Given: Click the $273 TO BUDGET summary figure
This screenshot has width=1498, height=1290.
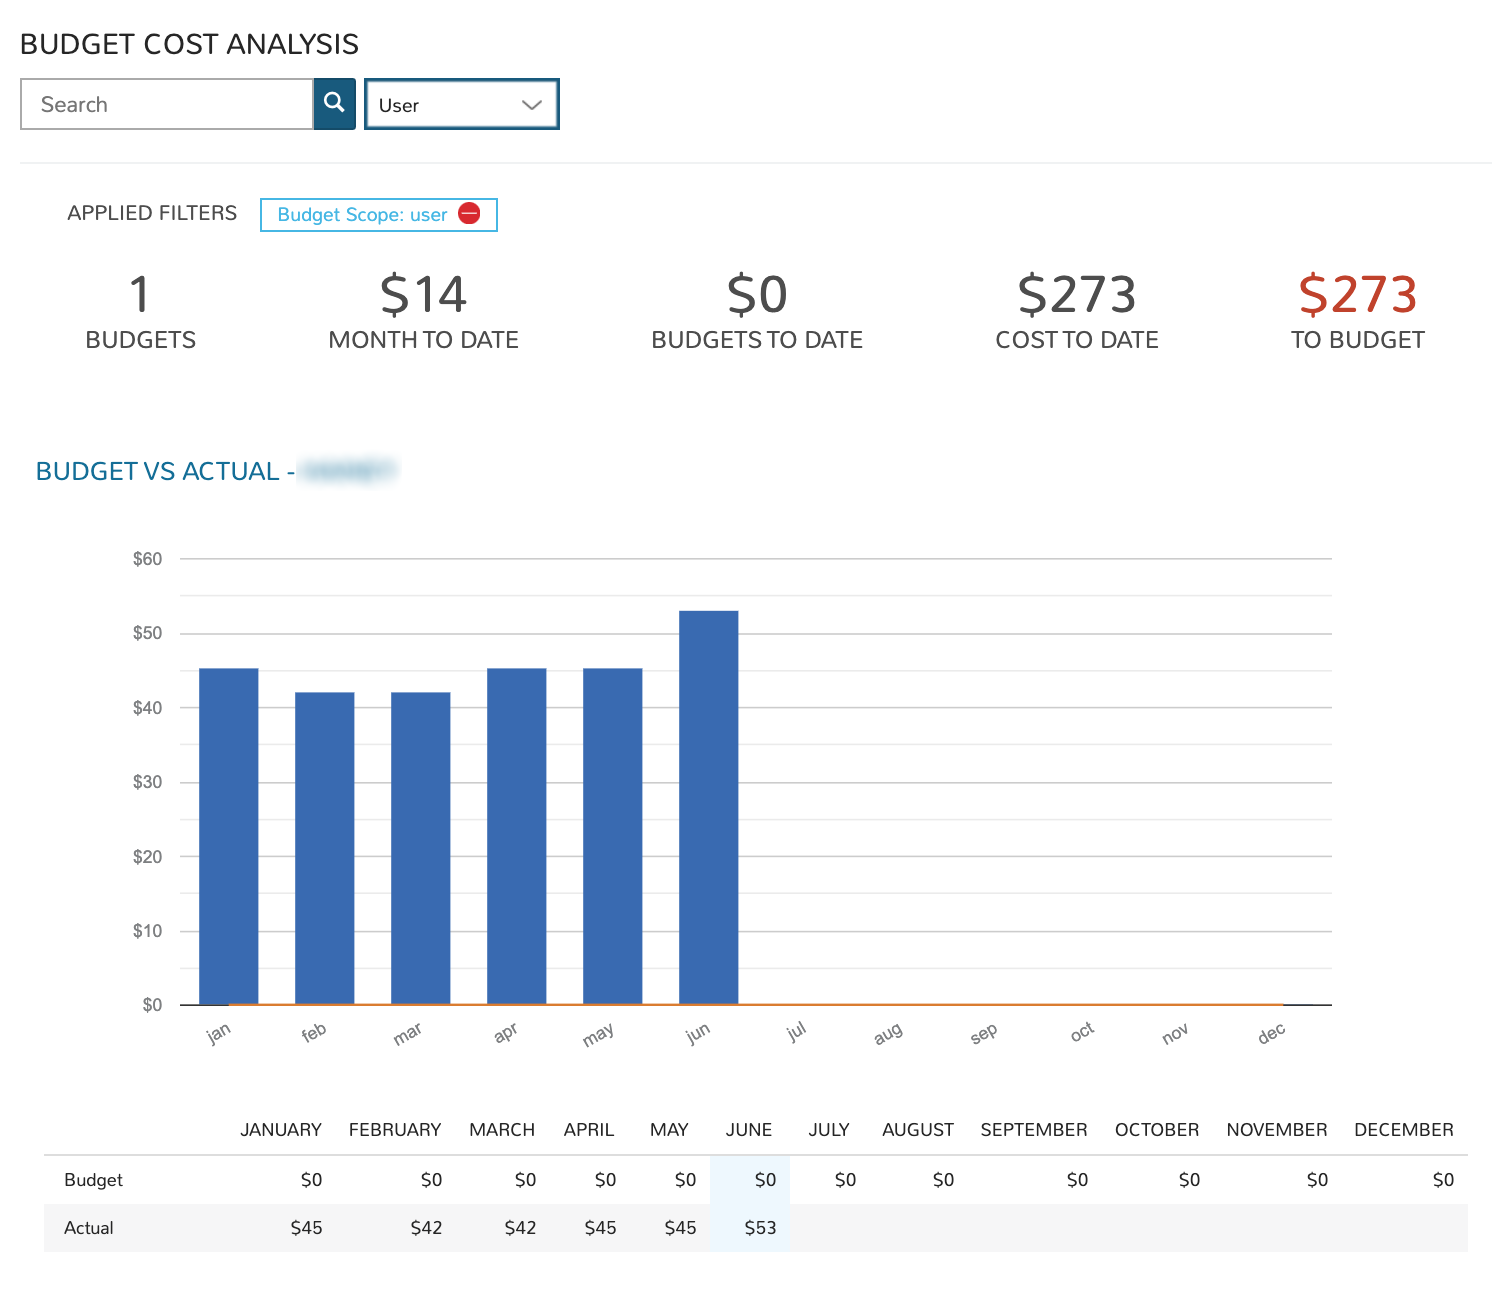Looking at the screenshot, I should tap(1358, 295).
